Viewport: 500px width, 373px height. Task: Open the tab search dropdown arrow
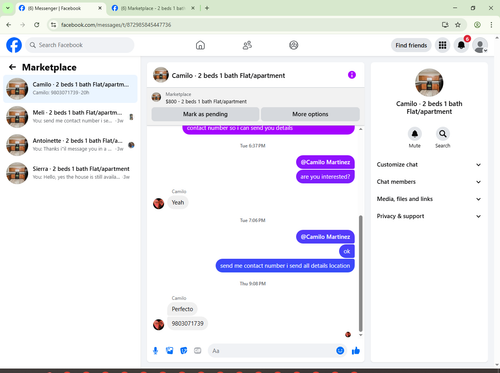click(x=8, y=8)
